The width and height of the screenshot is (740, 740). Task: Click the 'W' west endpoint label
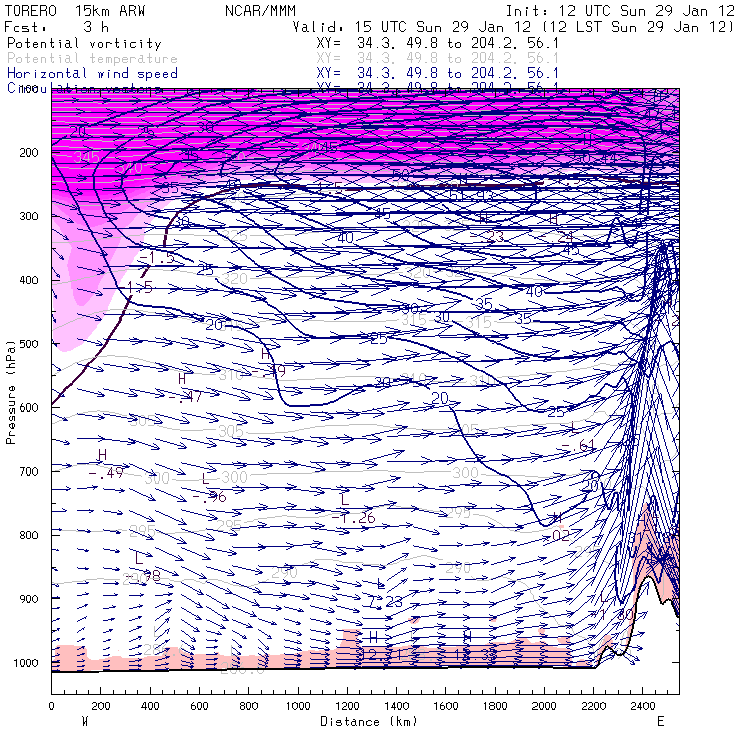[85, 721]
